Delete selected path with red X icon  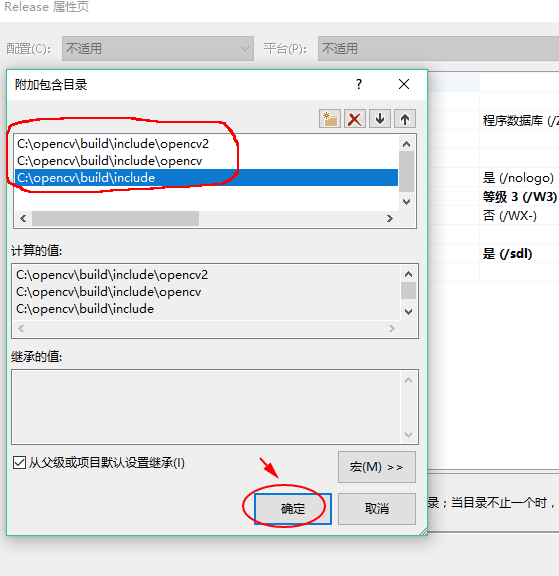(355, 119)
